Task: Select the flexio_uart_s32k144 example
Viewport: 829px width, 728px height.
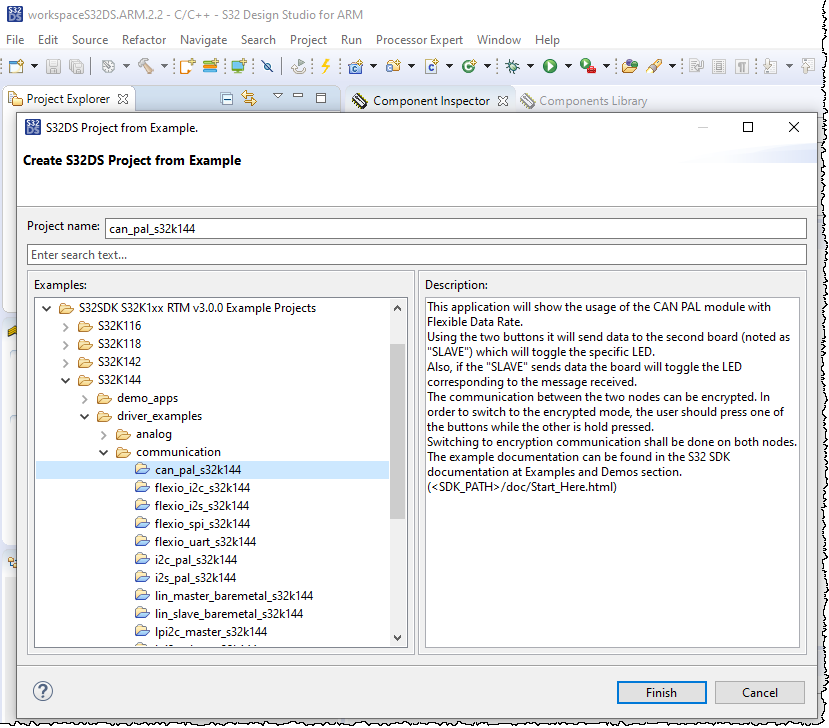Action: click(205, 541)
